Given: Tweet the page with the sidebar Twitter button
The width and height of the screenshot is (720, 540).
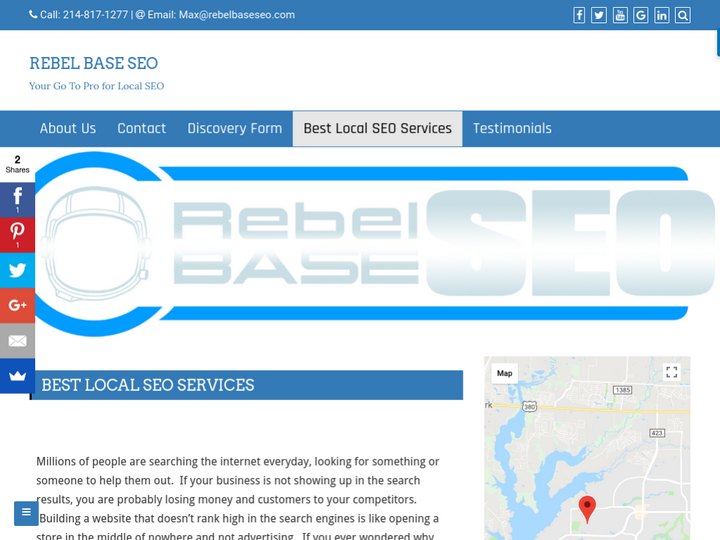Looking at the screenshot, I should (x=17, y=270).
